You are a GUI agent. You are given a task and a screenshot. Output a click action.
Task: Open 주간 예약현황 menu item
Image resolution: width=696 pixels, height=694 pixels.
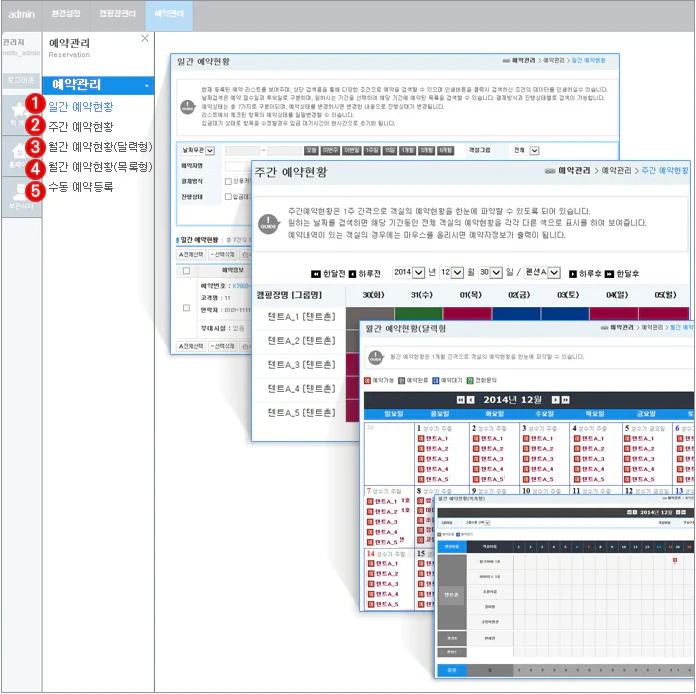click(x=81, y=126)
